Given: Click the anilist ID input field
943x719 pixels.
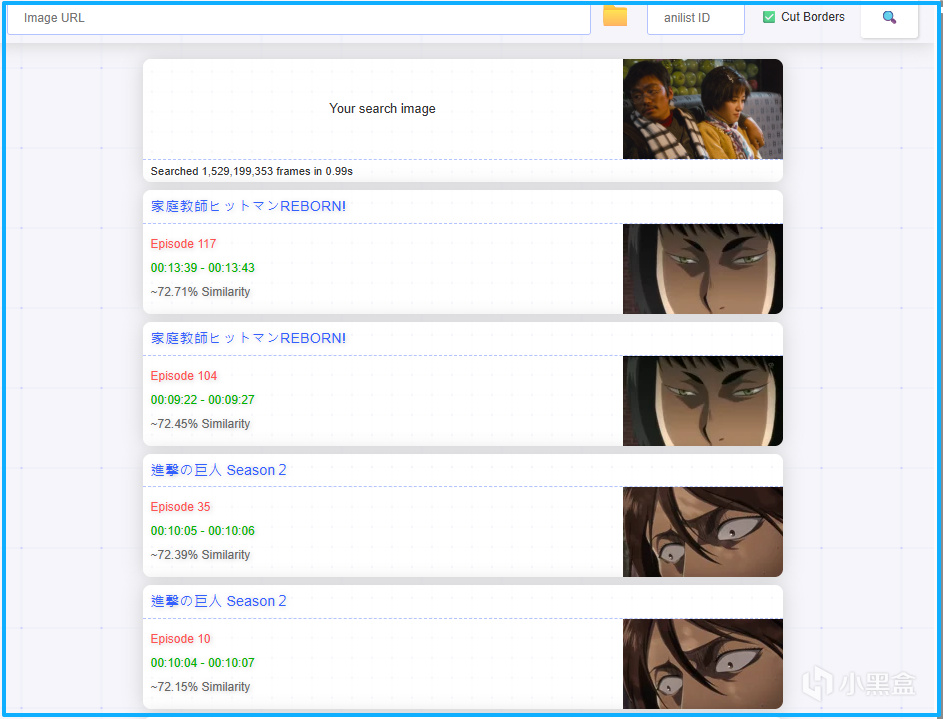Looking at the screenshot, I should 696,19.
